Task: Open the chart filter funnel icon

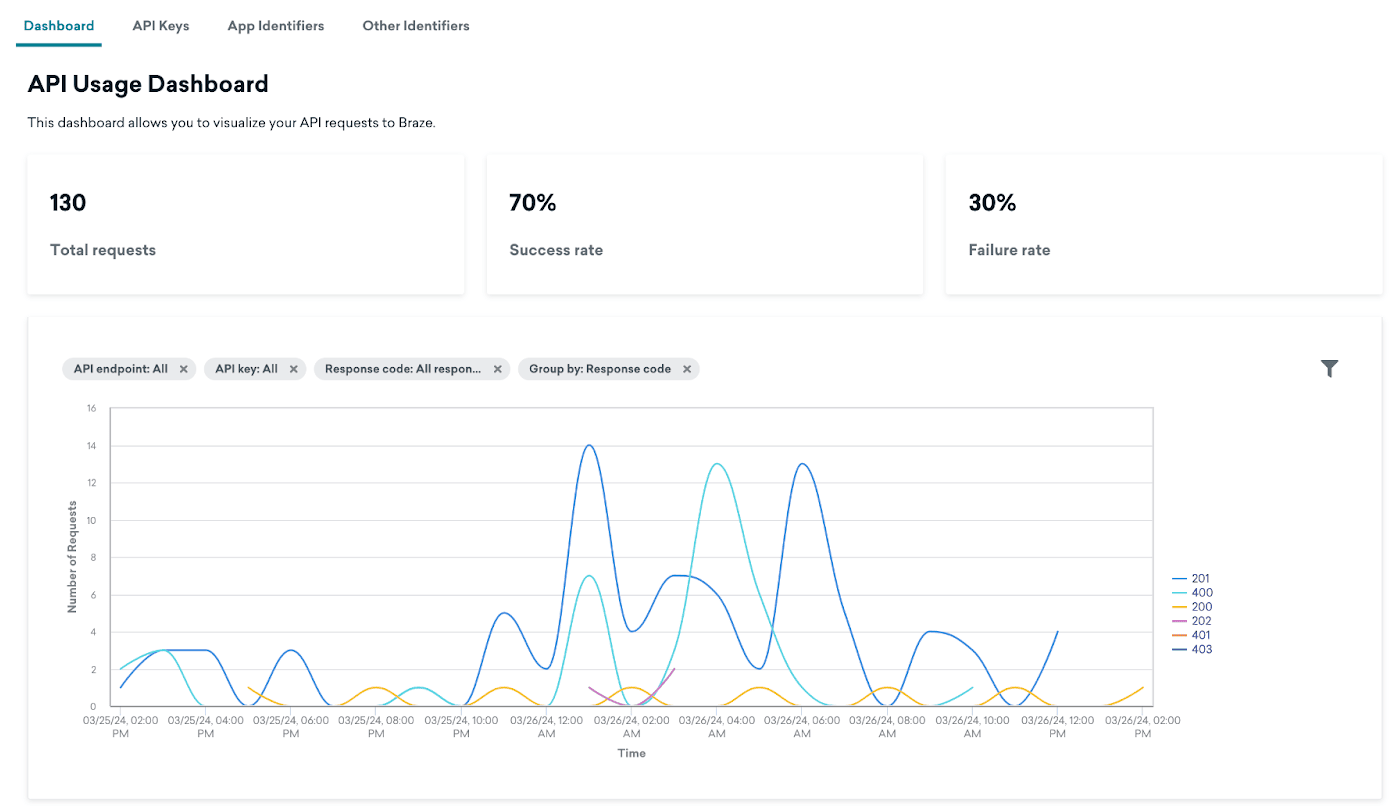Action: coord(1329,369)
